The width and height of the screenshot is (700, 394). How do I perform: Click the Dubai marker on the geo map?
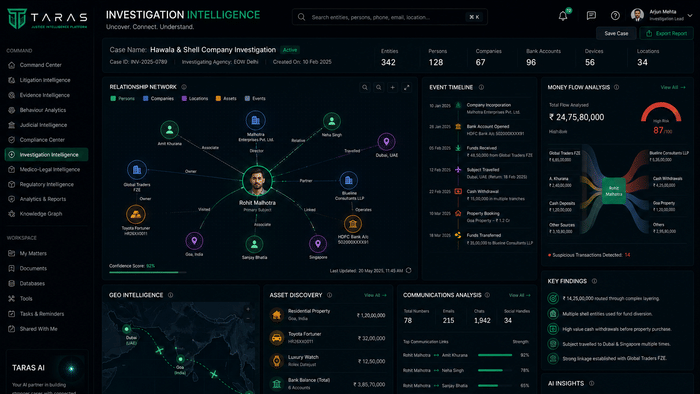[127, 329]
